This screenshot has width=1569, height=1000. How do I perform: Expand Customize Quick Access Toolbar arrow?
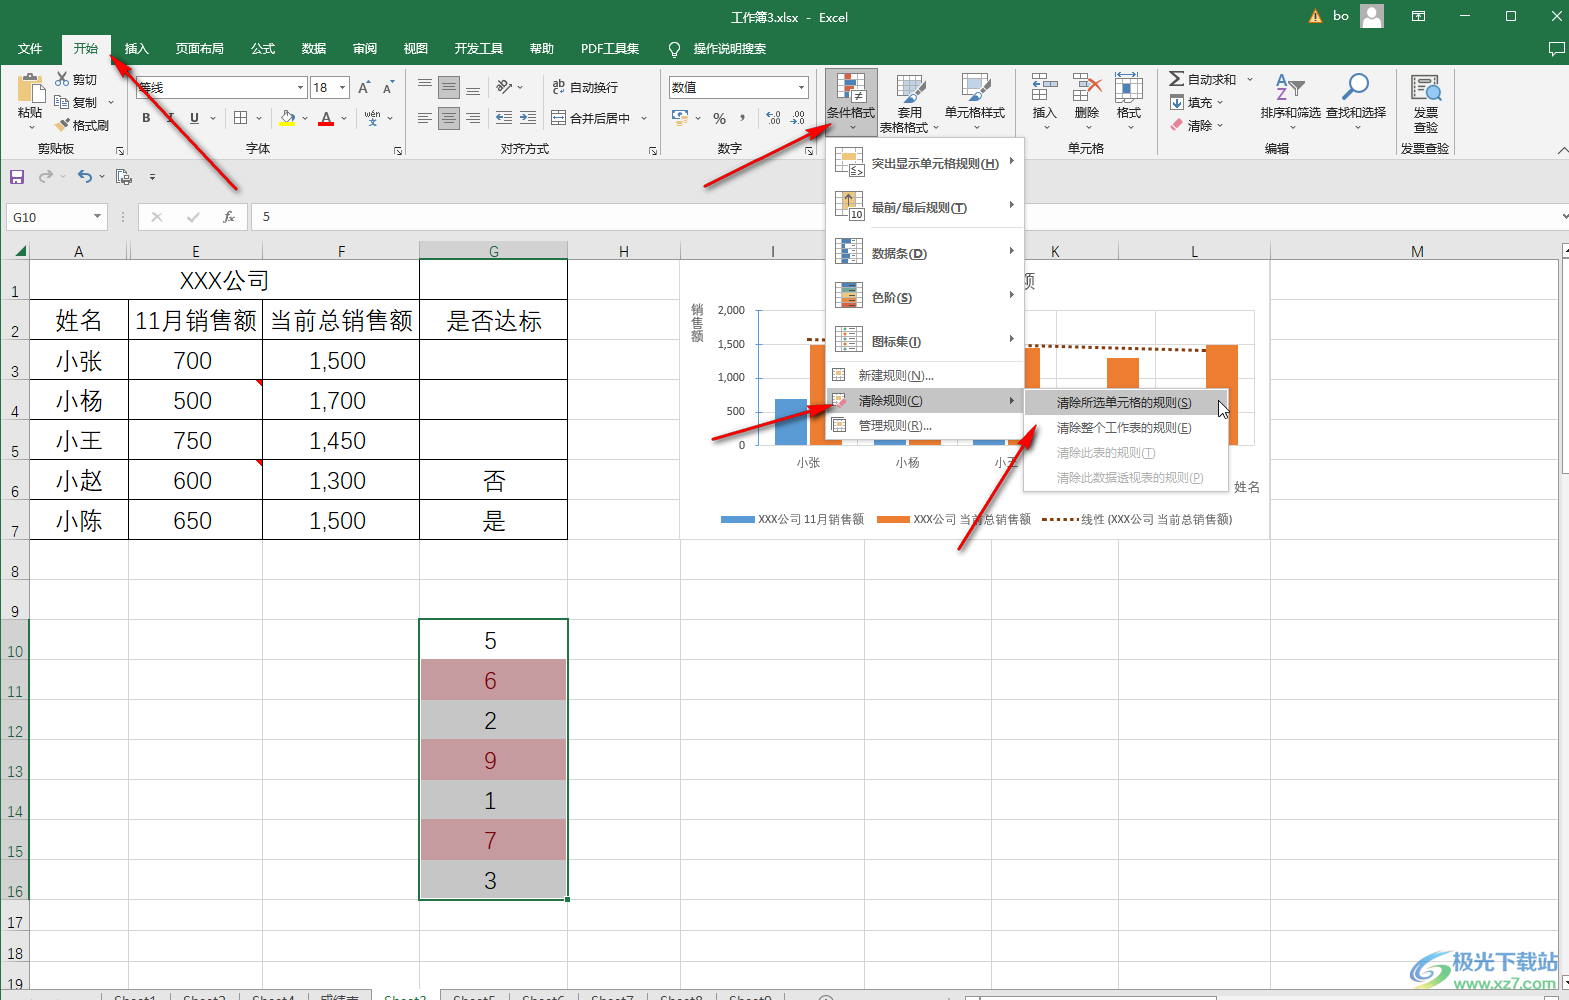[x=152, y=177]
